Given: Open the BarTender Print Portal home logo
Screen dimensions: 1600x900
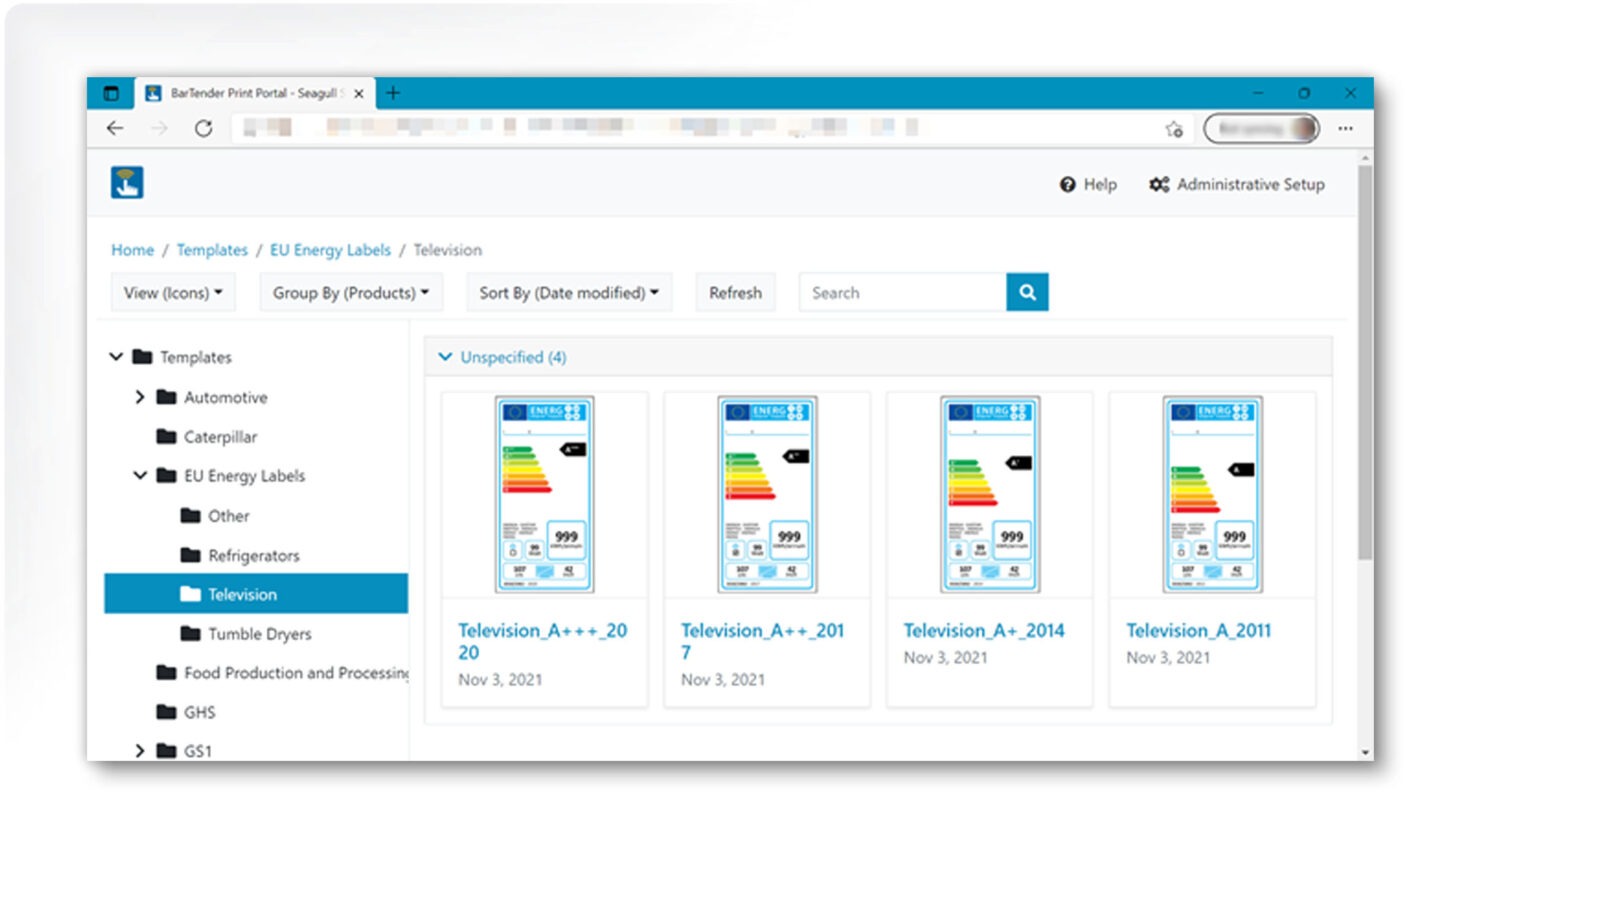Looking at the screenshot, I should (126, 183).
